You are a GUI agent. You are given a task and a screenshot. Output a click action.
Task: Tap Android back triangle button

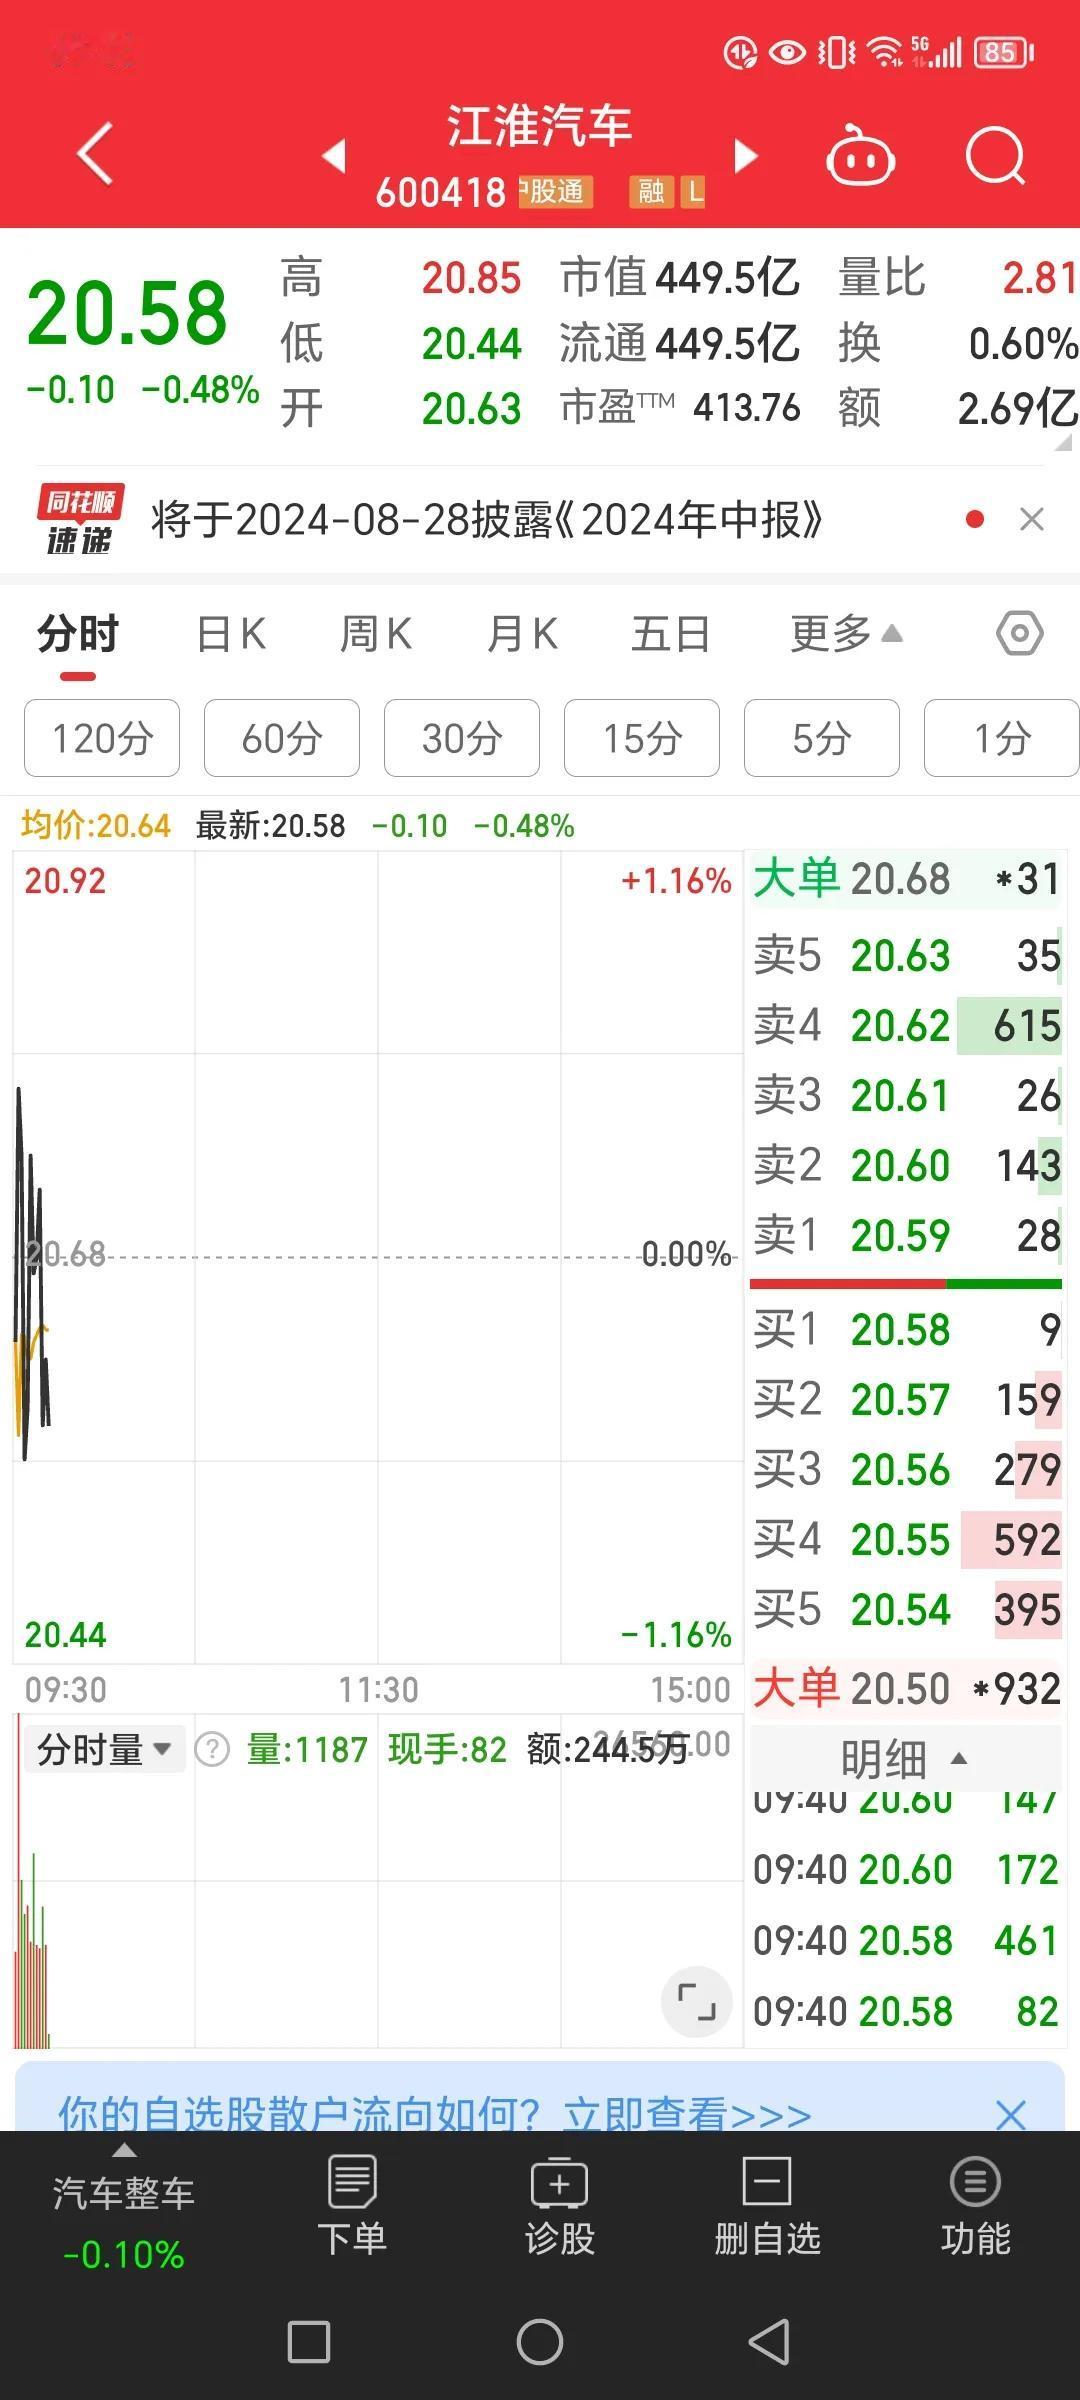(769, 2342)
